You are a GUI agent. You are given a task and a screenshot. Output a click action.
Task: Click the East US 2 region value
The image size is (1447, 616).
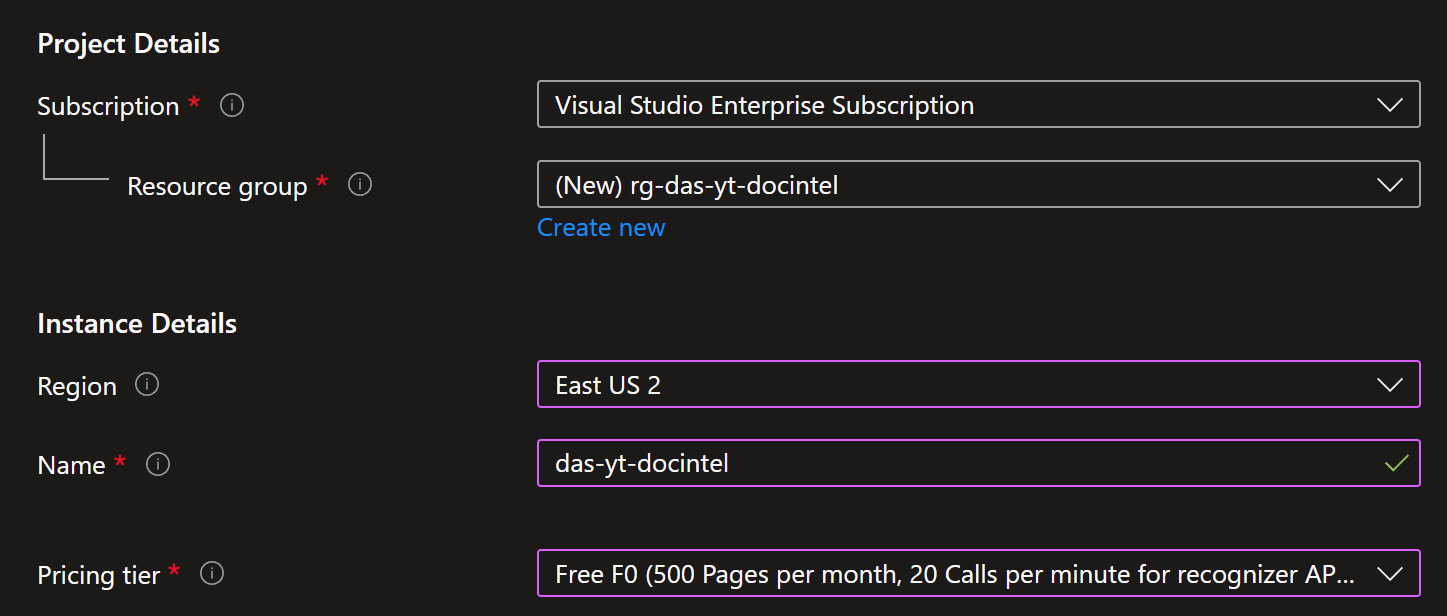click(x=607, y=384)
